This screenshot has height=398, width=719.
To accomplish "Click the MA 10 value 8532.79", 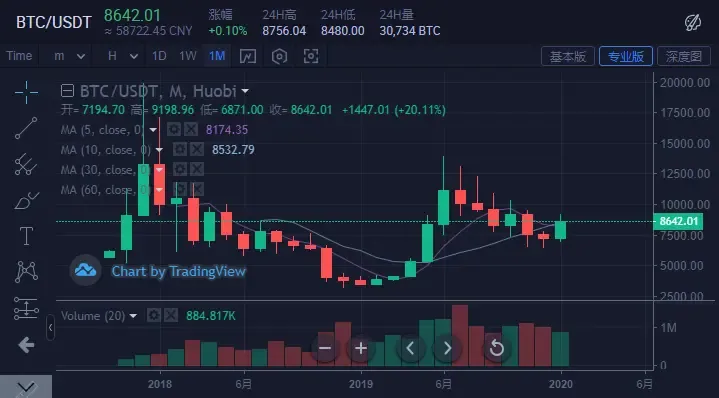I will click(x=233, y=150).
